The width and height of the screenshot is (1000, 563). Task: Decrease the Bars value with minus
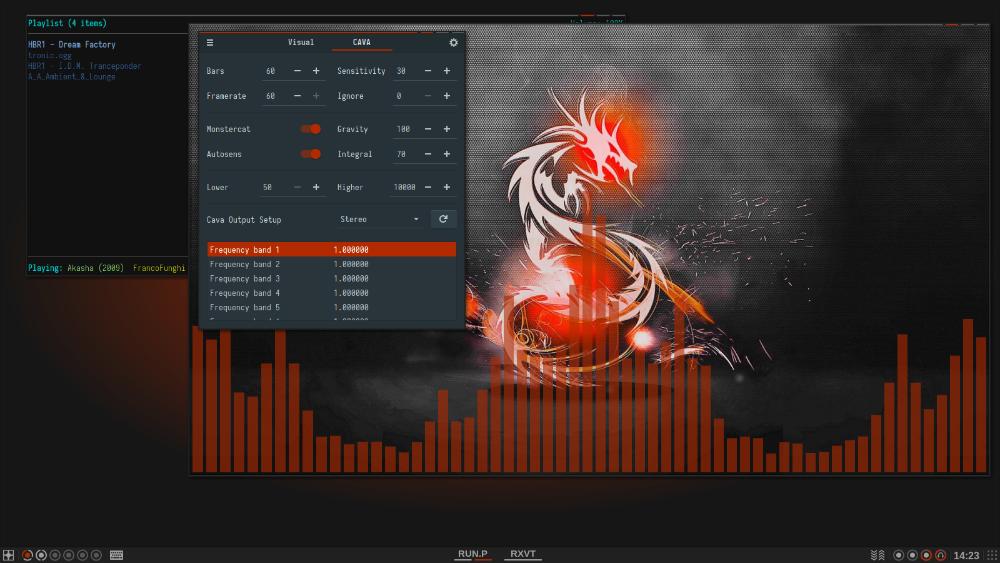[297, 71]
